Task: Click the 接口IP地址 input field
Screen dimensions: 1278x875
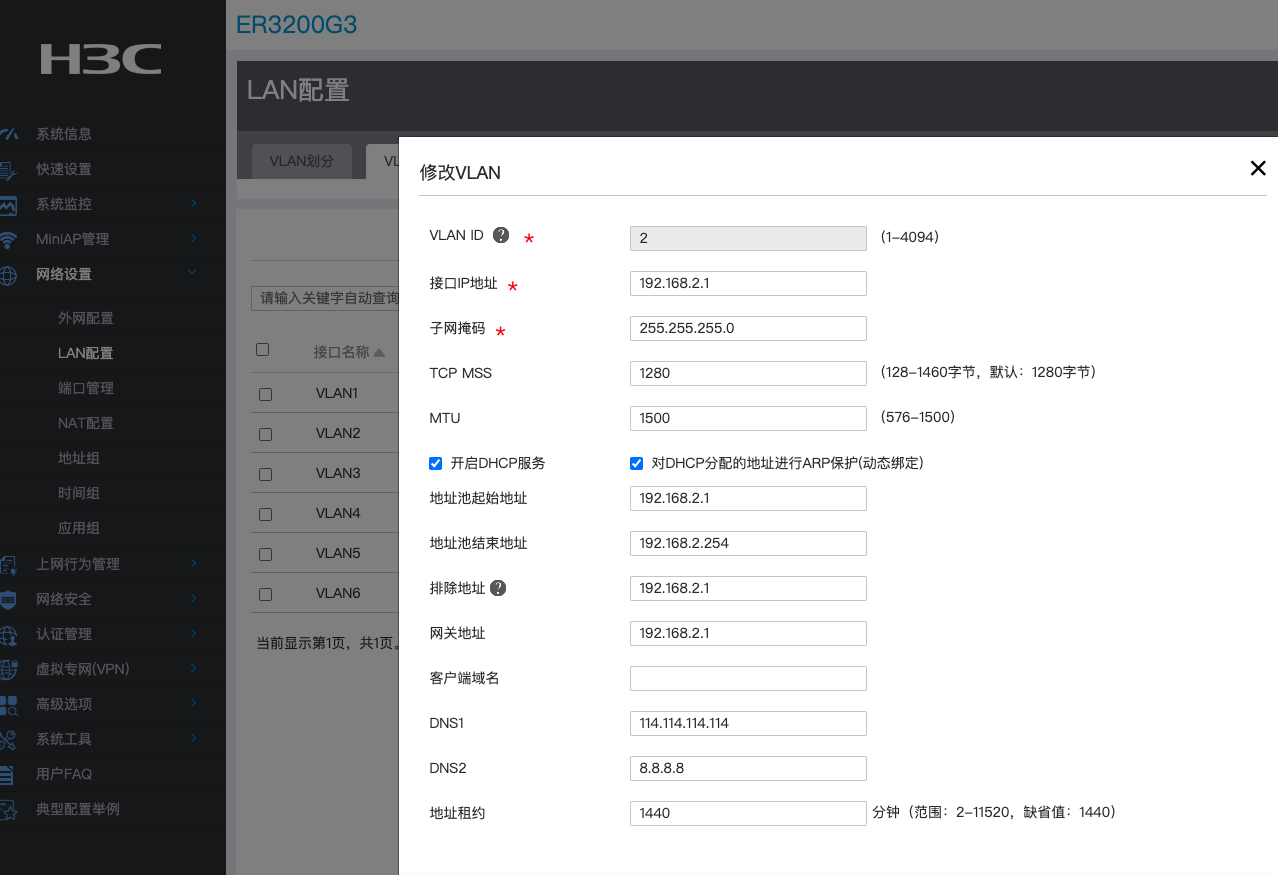Action: [748, 283]
